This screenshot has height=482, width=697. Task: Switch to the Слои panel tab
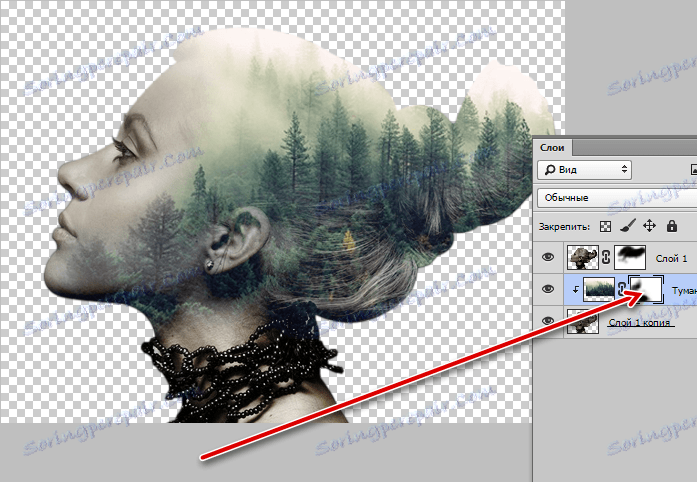[x=552, y=148]
